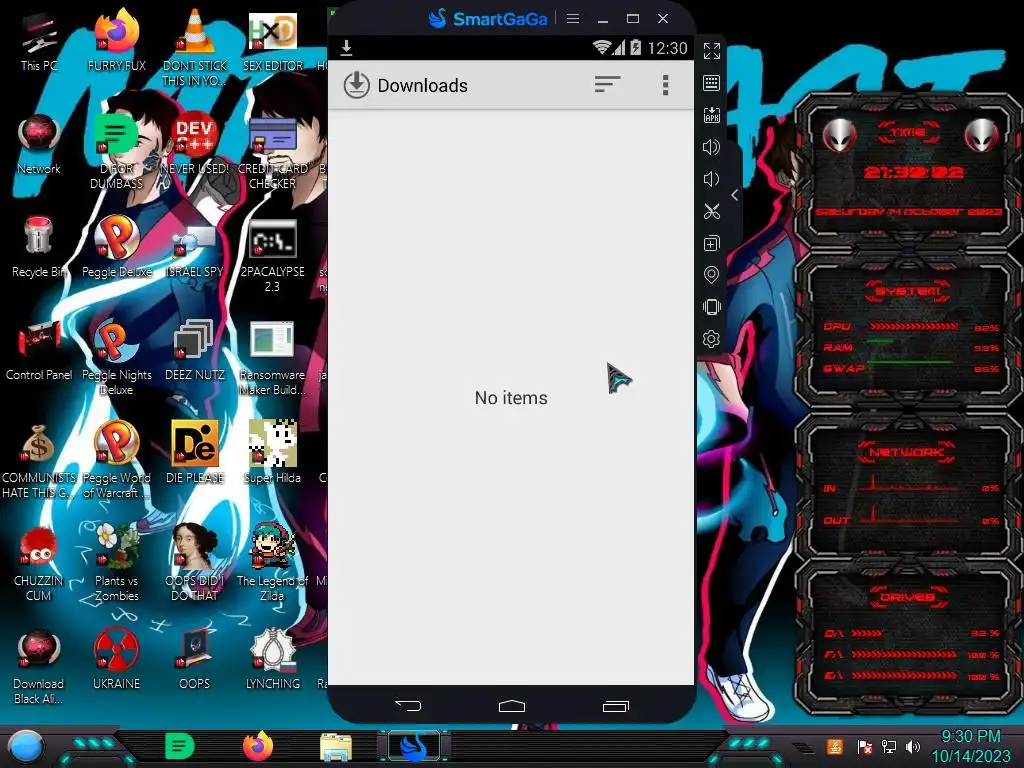Open the DEEZ NUTZ desktop icon

(195, 340)
